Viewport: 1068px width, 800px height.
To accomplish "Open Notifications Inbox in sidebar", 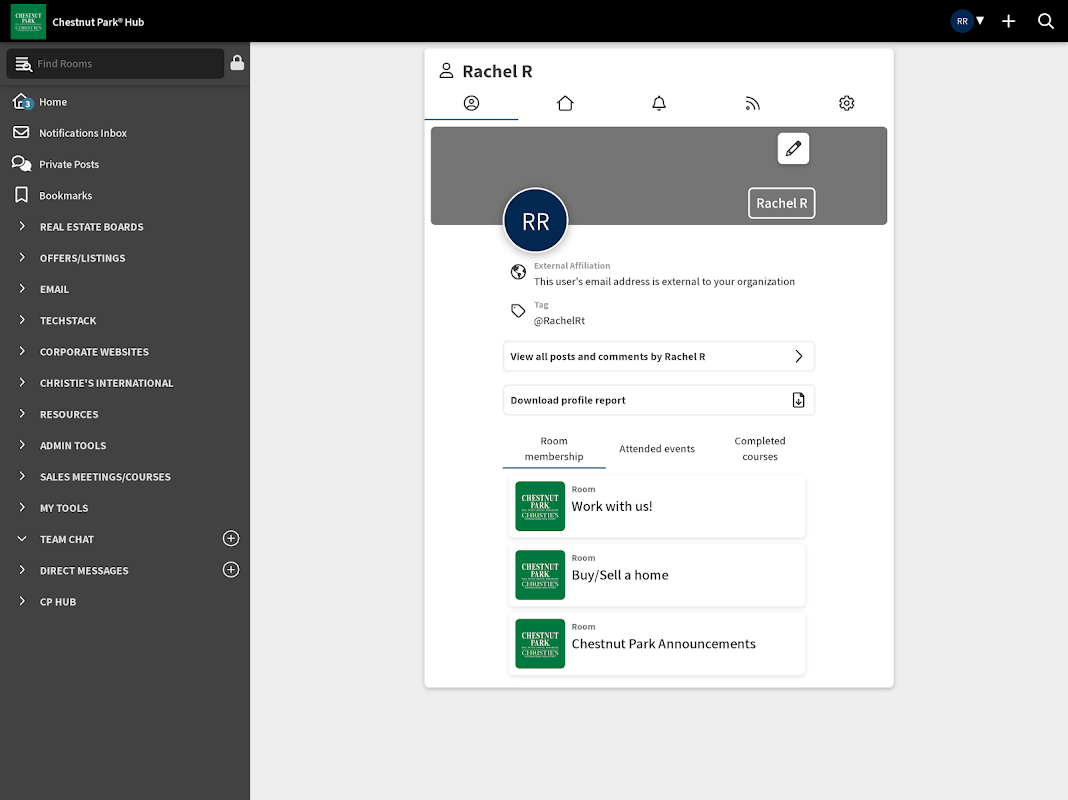I will click(x=82, y=133).
